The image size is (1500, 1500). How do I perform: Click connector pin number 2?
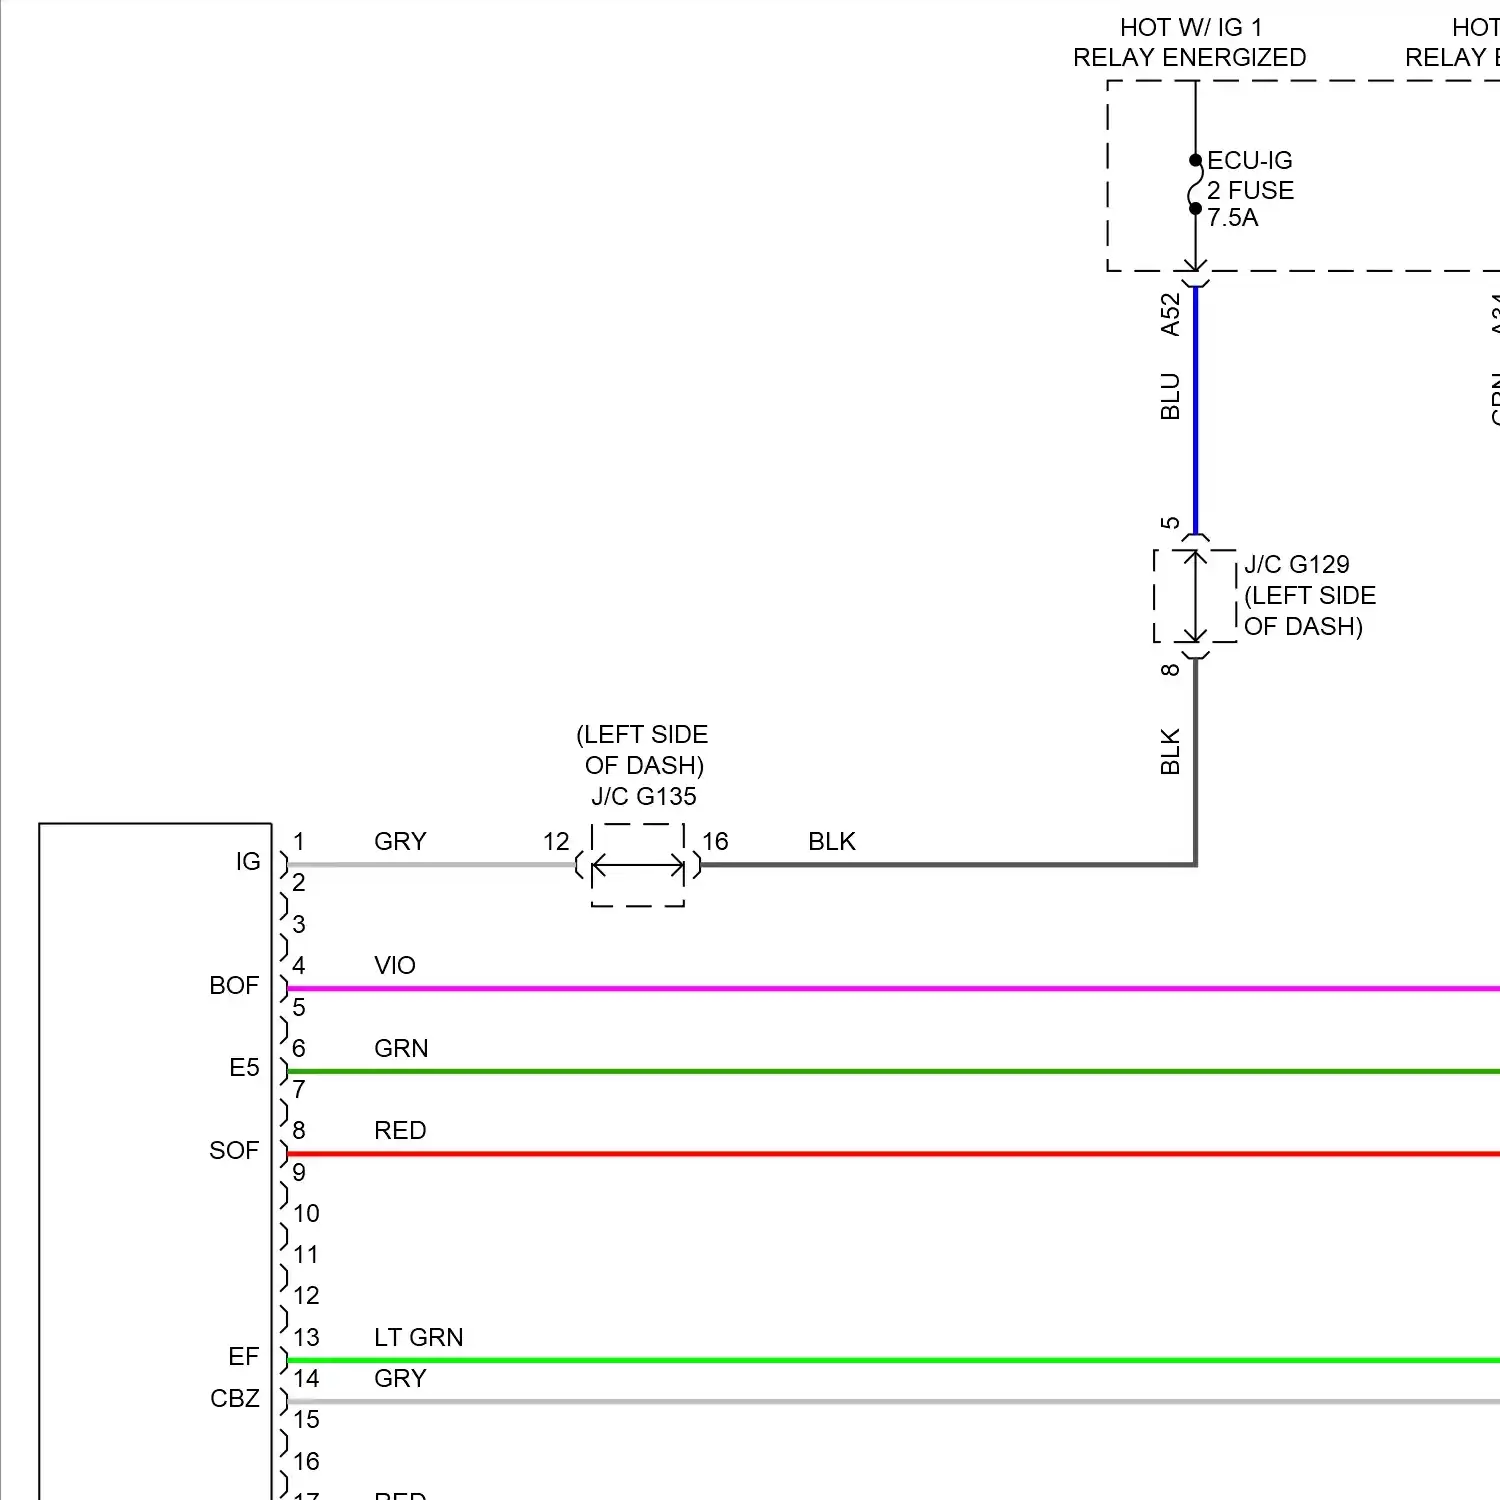tap(298, 882)
